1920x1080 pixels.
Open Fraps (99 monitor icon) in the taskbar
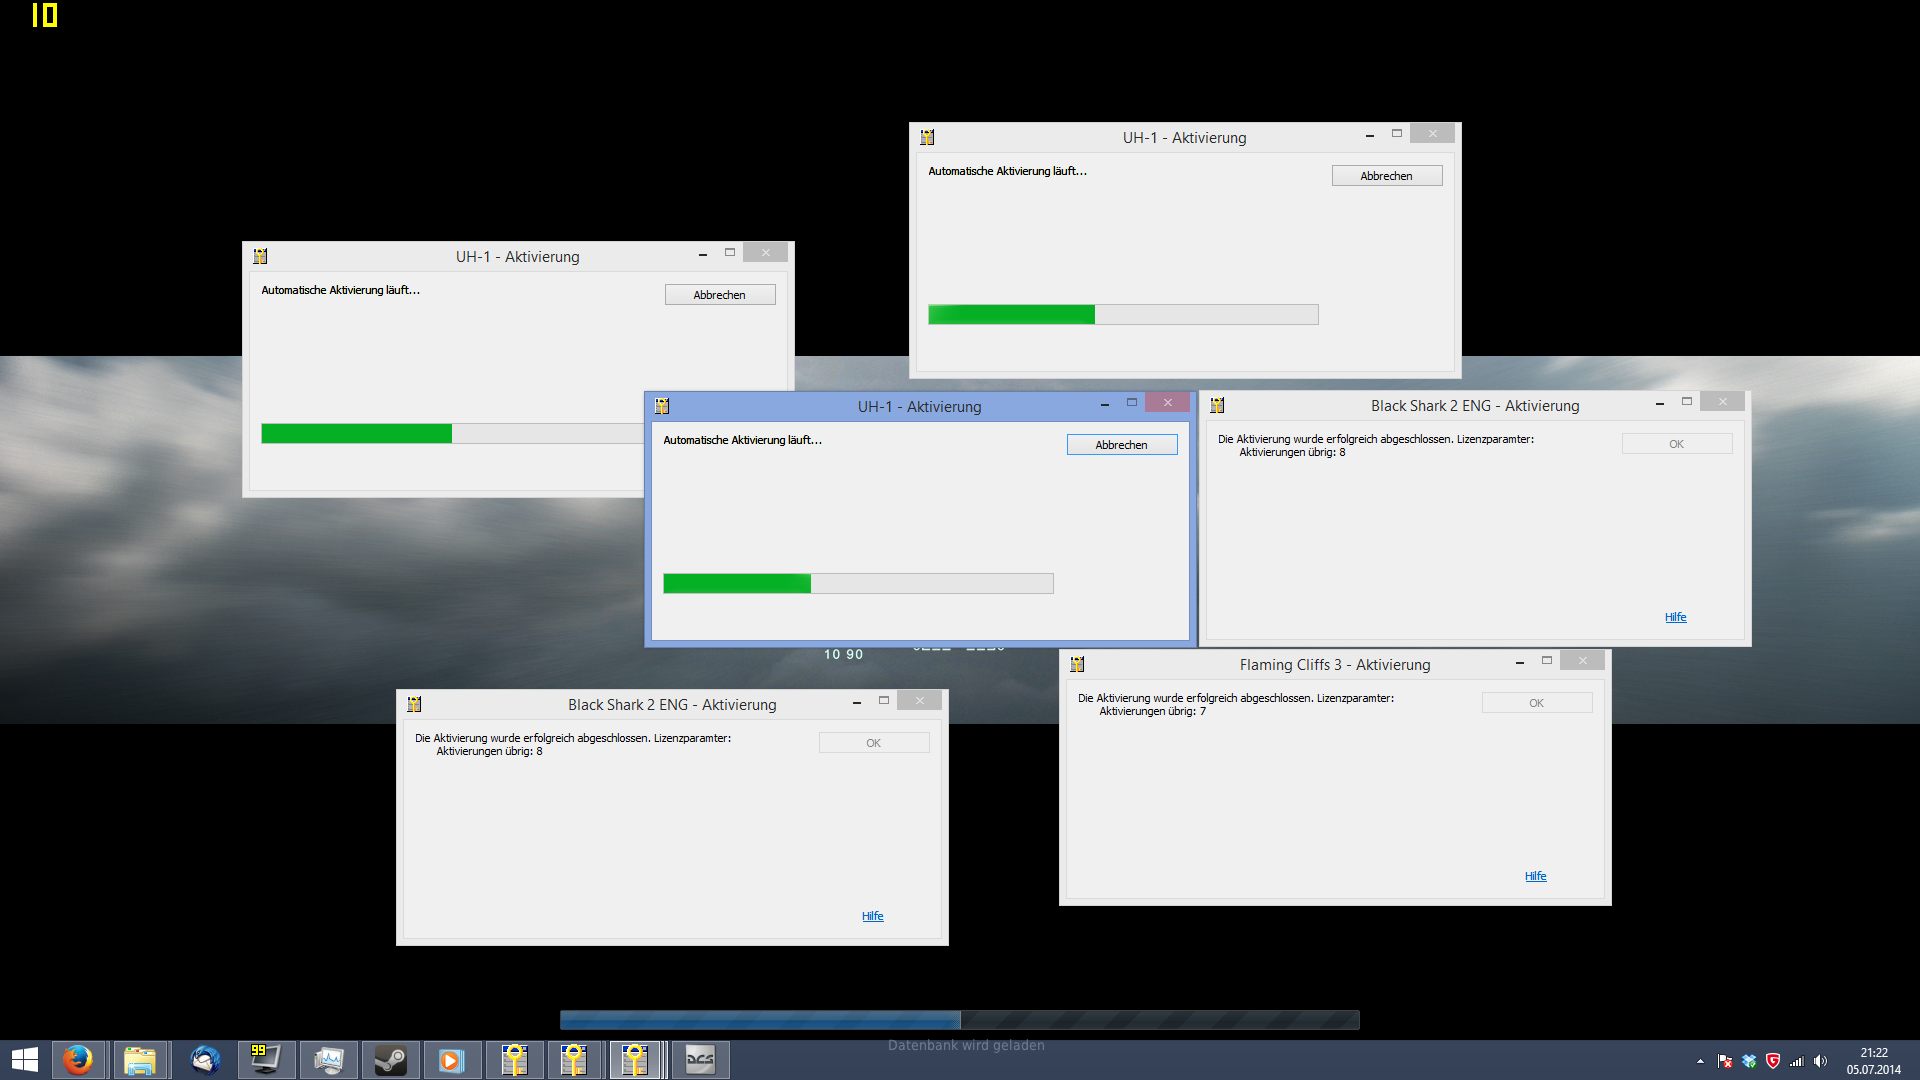266,1060
